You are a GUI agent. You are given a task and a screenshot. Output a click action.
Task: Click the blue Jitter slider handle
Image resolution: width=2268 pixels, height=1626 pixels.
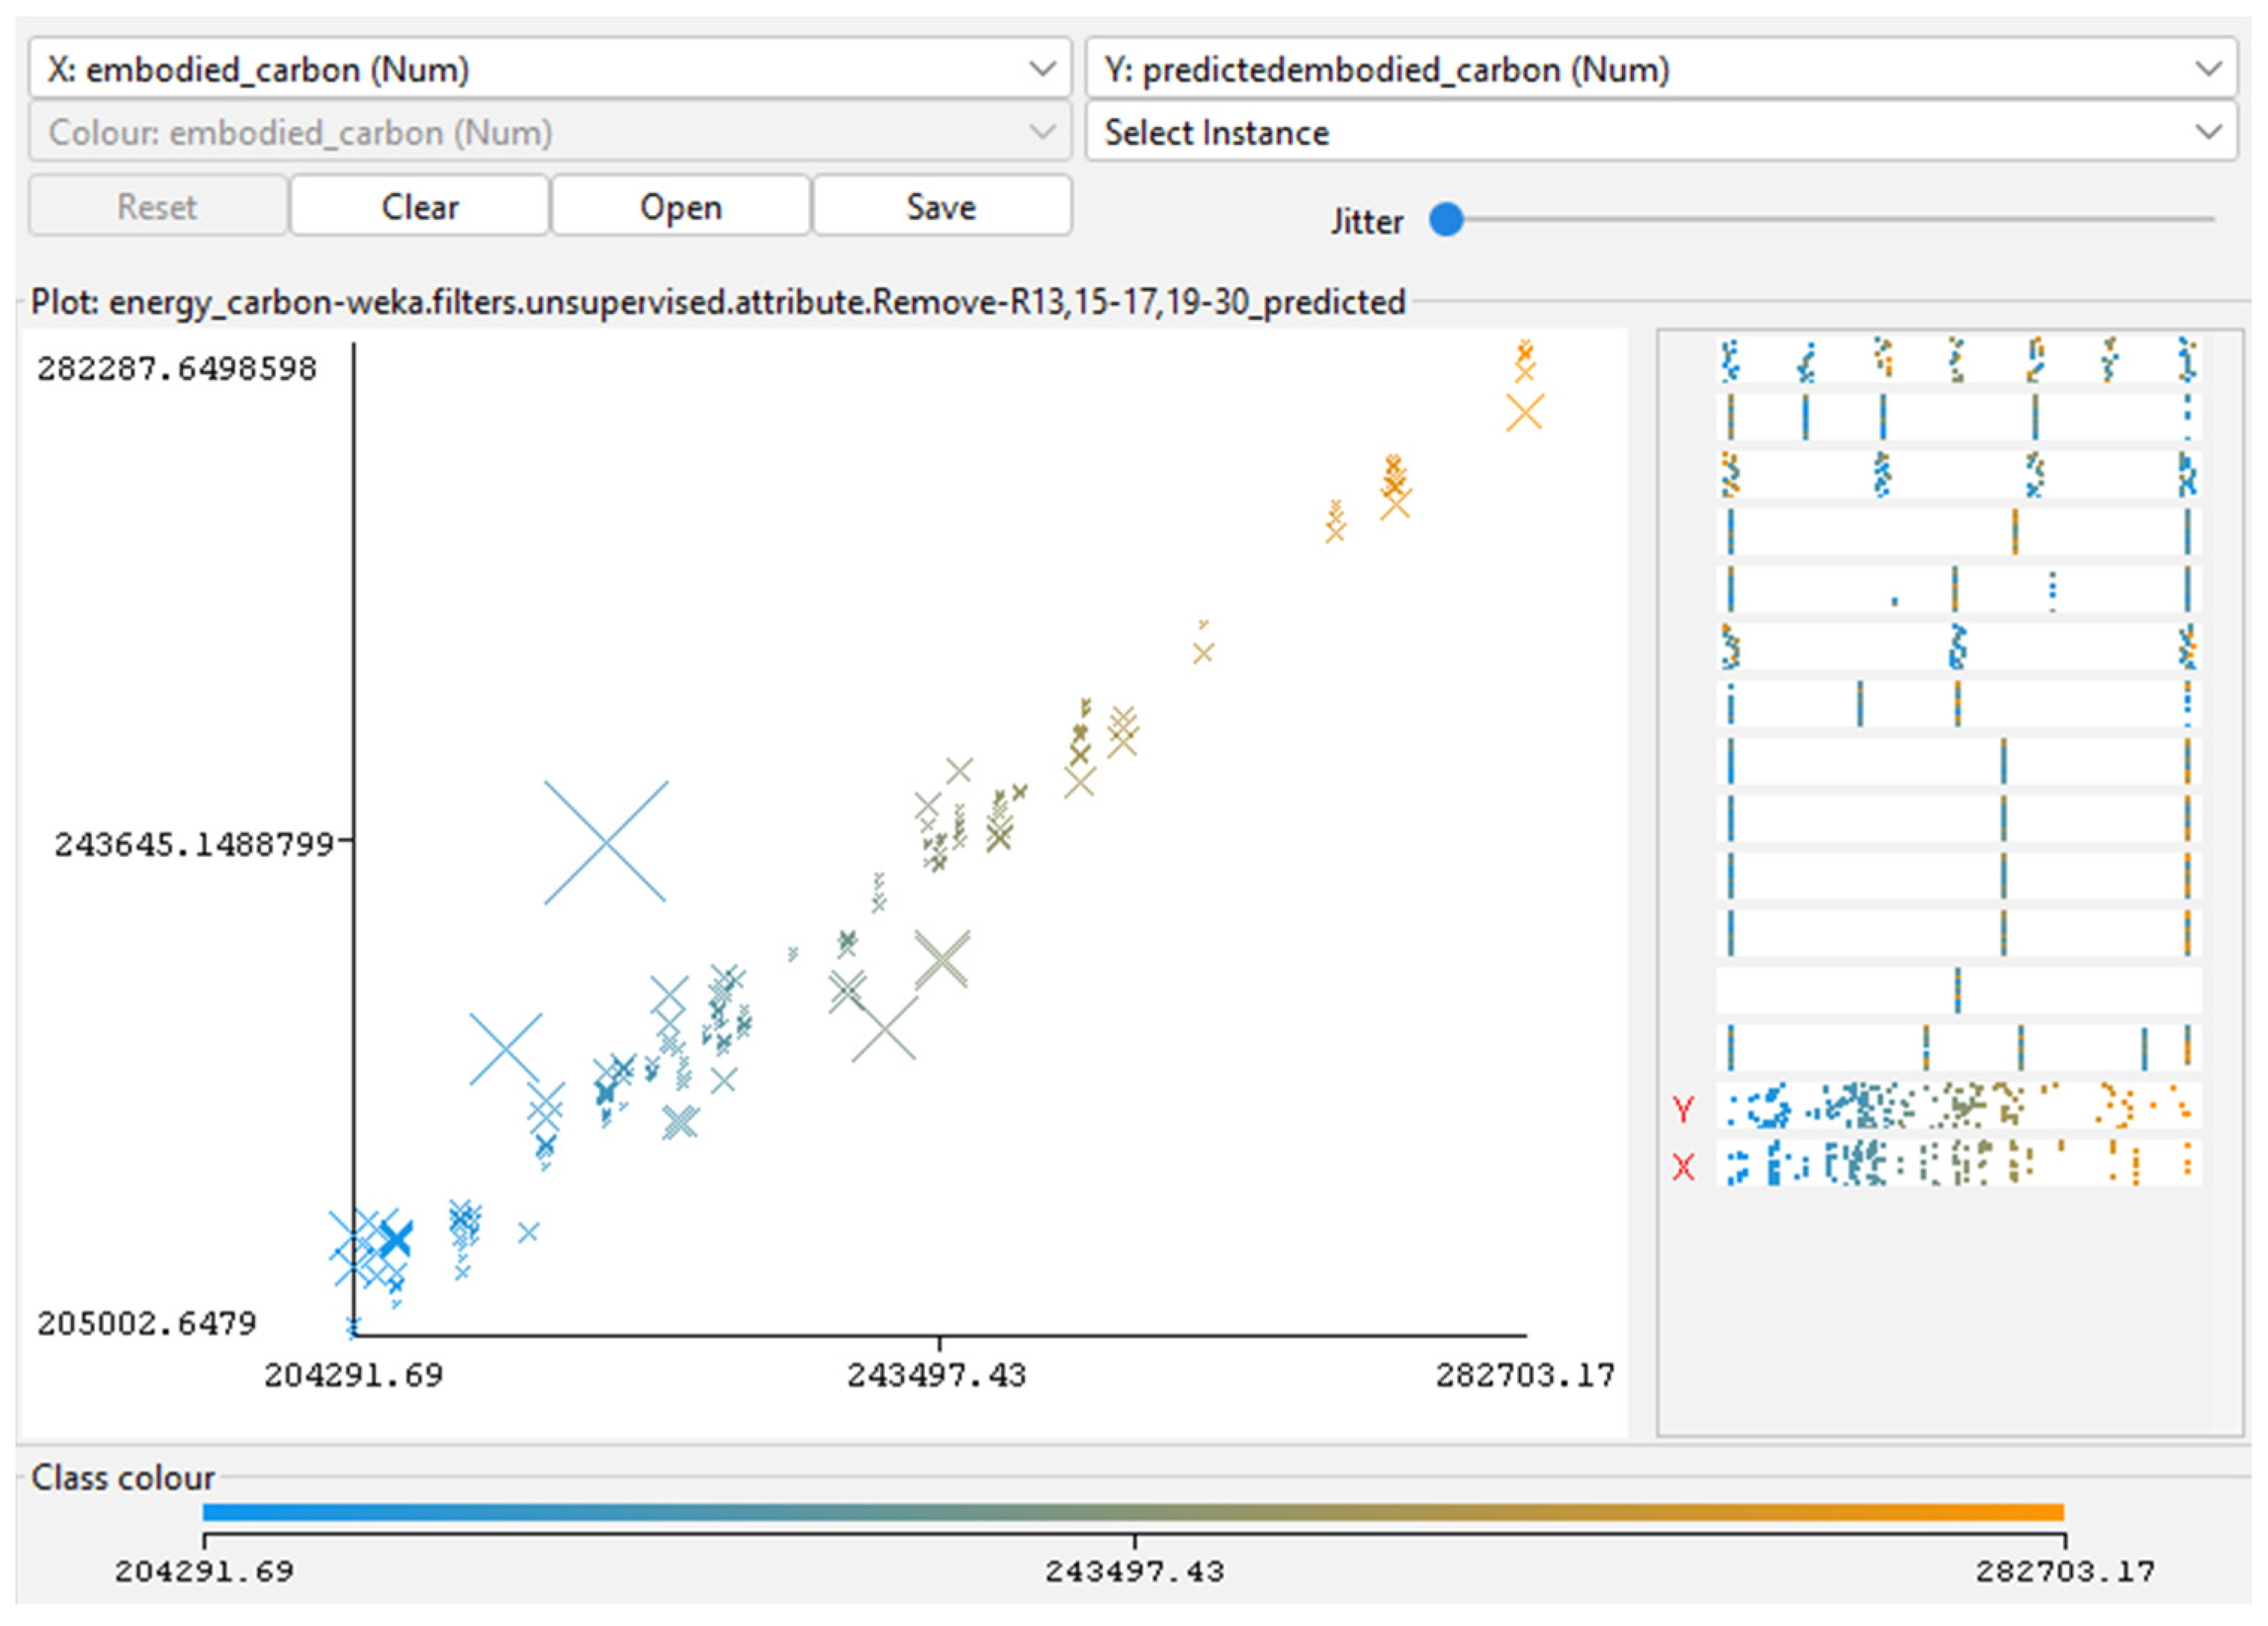pos(1446,219)
